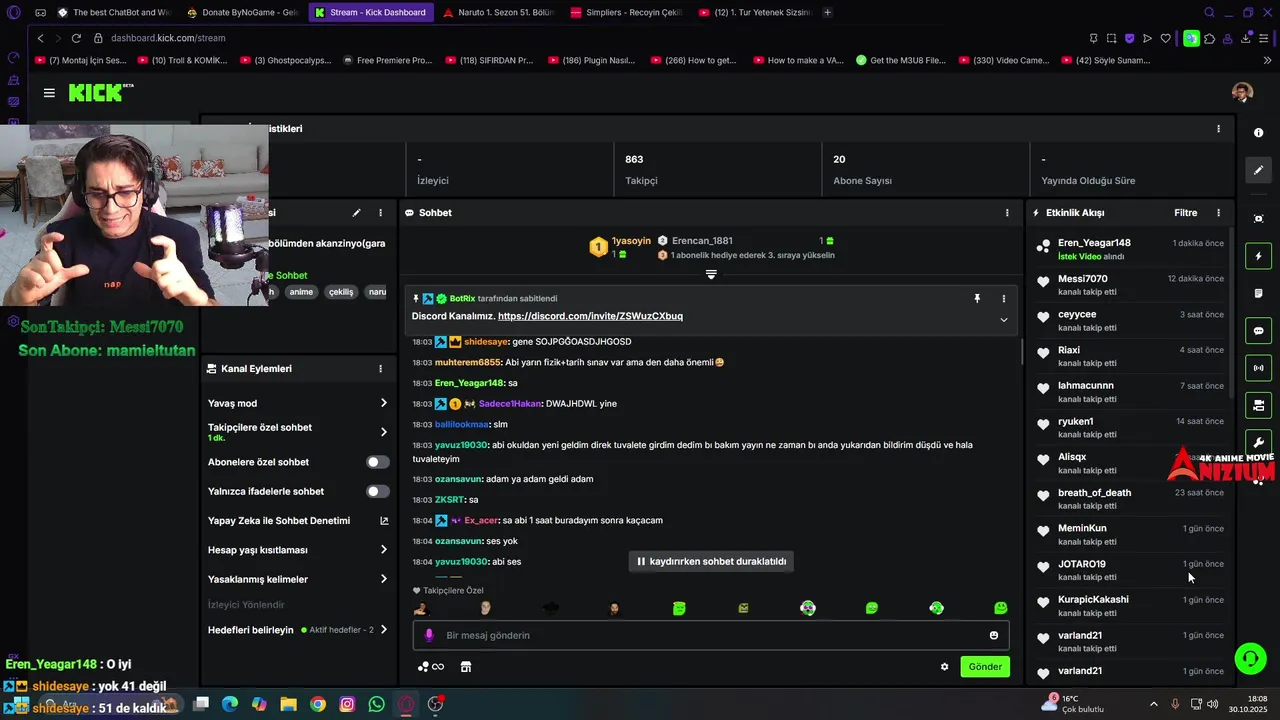Screen dimensions: 1280x720
Task: Open File Explorer from taskbar
Action: coord(288,704)
